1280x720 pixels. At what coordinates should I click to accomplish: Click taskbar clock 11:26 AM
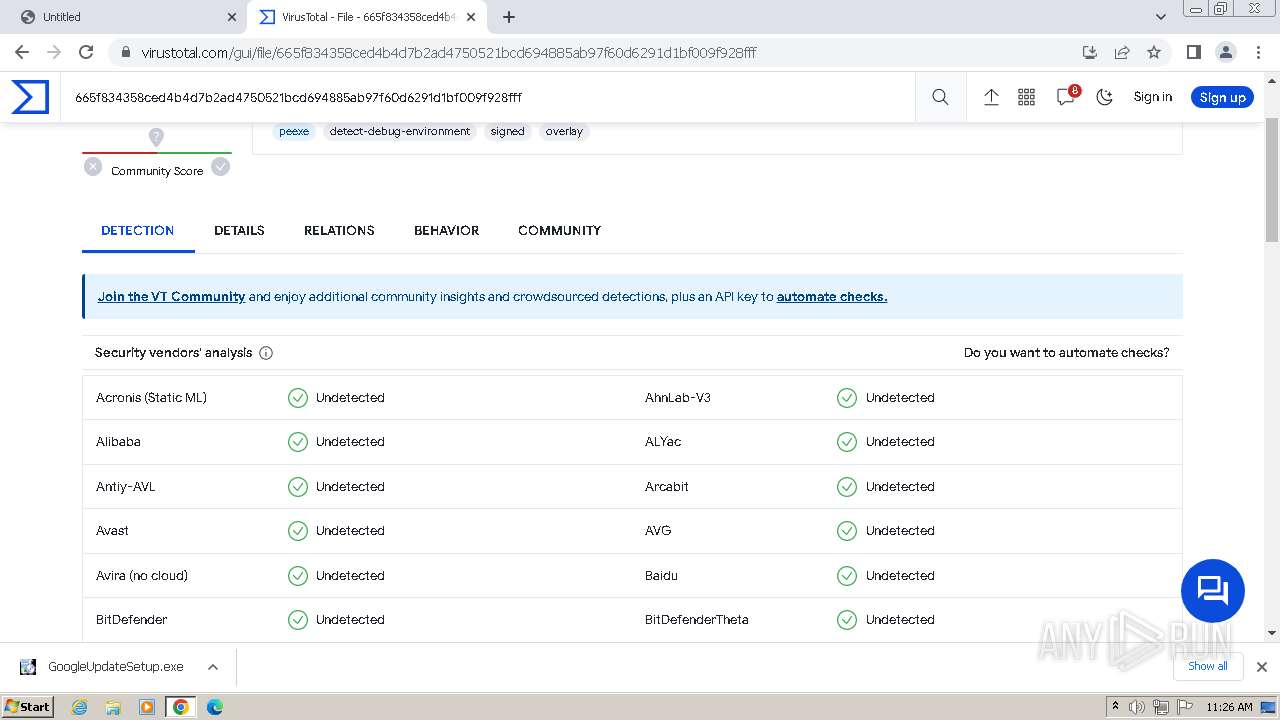click(x=1229, y=707)
